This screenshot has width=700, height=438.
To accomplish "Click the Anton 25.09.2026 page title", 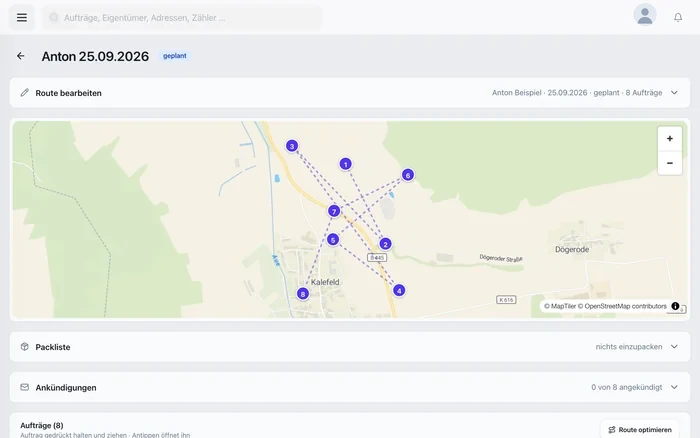I will tap(95, 56).
